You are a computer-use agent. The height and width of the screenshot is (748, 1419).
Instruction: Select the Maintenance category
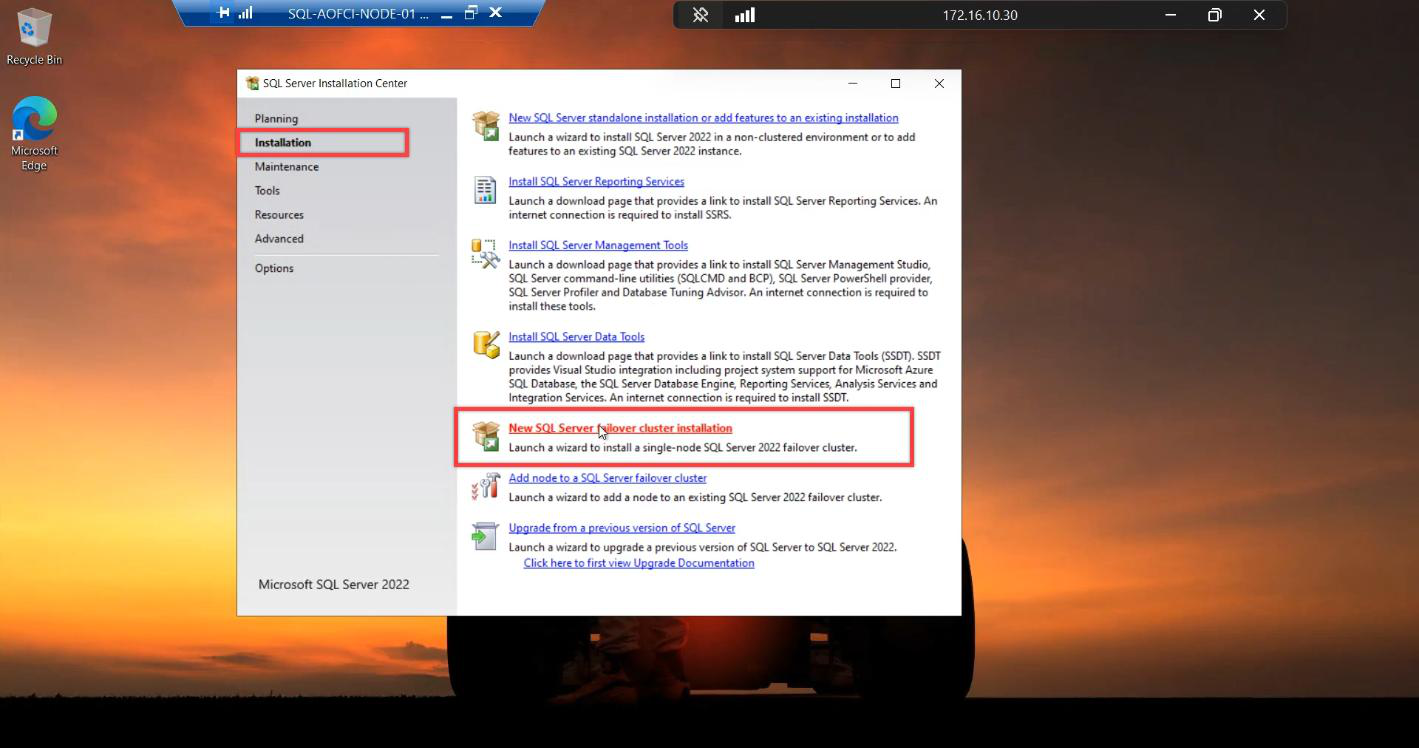pyautogui.click(x=287, y=167)
